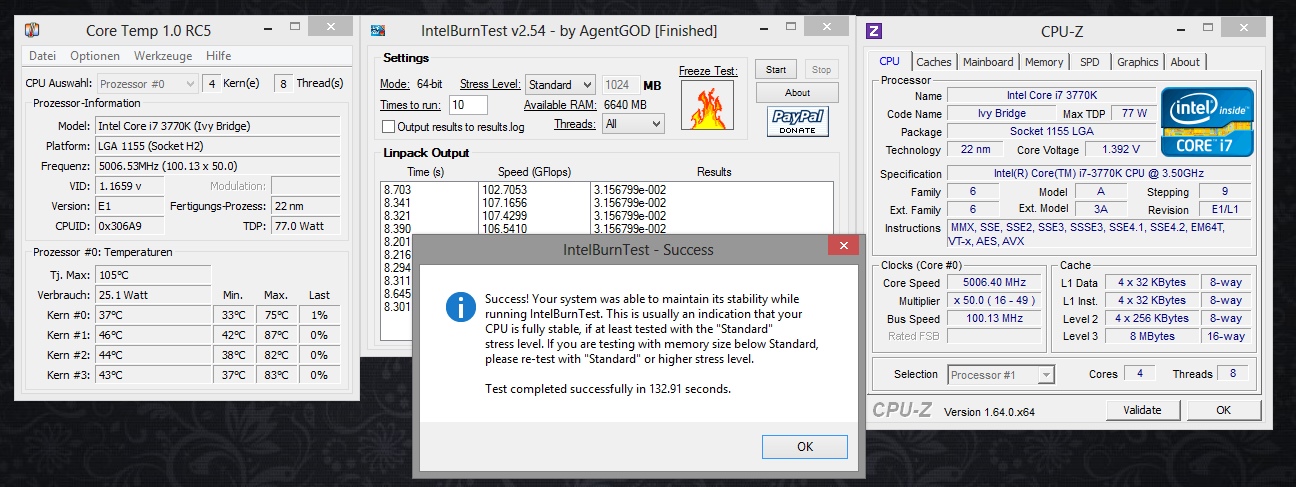Click the Freeze Test flame image
This screenshot has width=1296, height=487.
pyautogui.click(x=708, y=104)
